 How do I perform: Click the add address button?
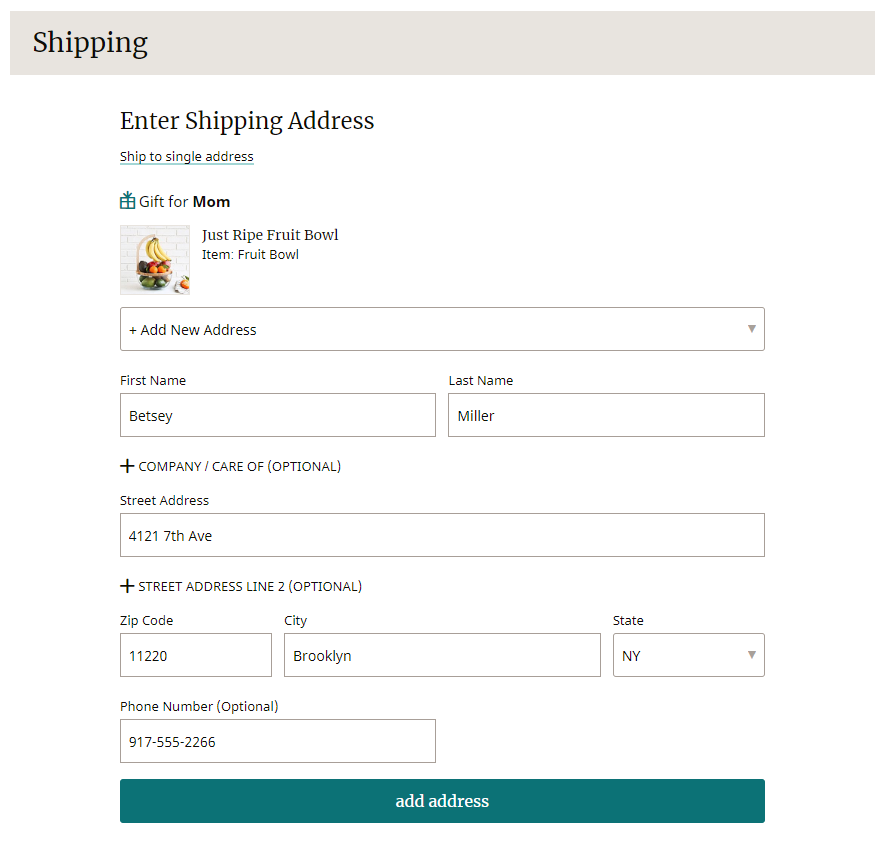tap(442, 801)
